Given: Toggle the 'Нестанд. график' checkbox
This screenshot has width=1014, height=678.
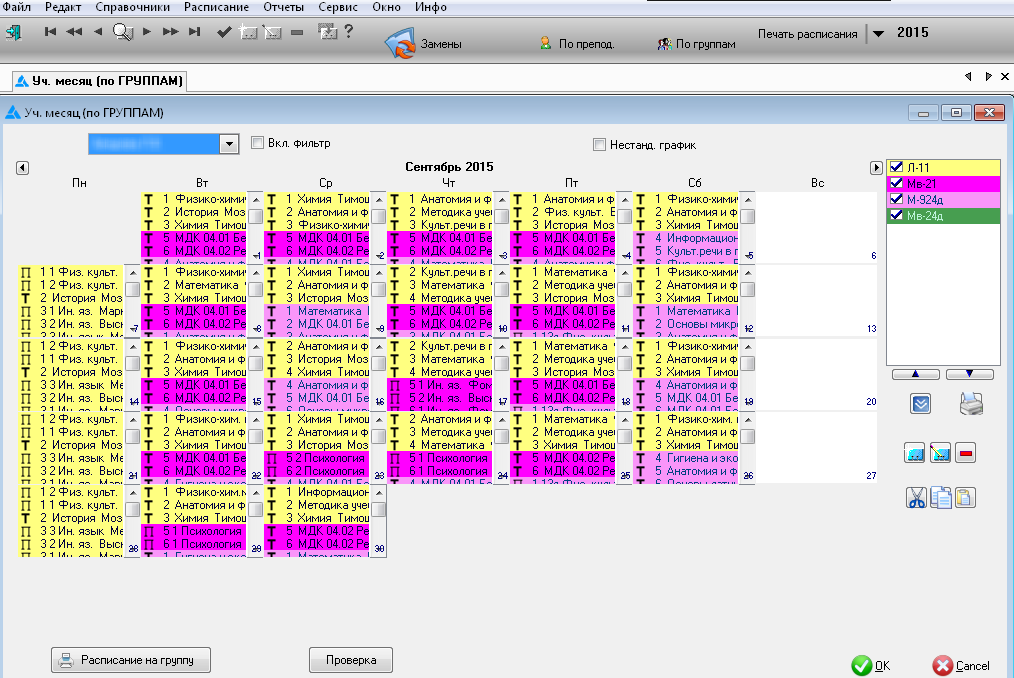Looking at the screenshot, I should 600,144.
